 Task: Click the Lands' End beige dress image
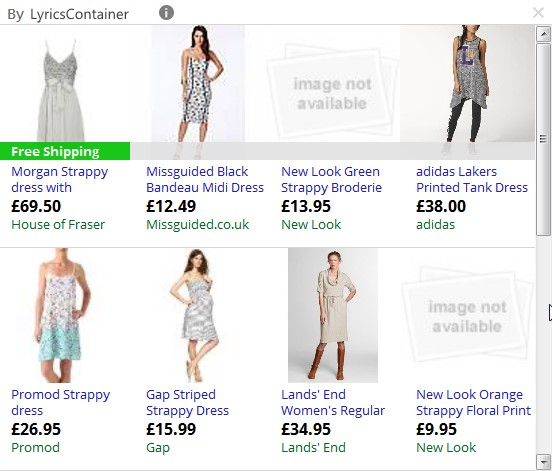tap(333, 315)
